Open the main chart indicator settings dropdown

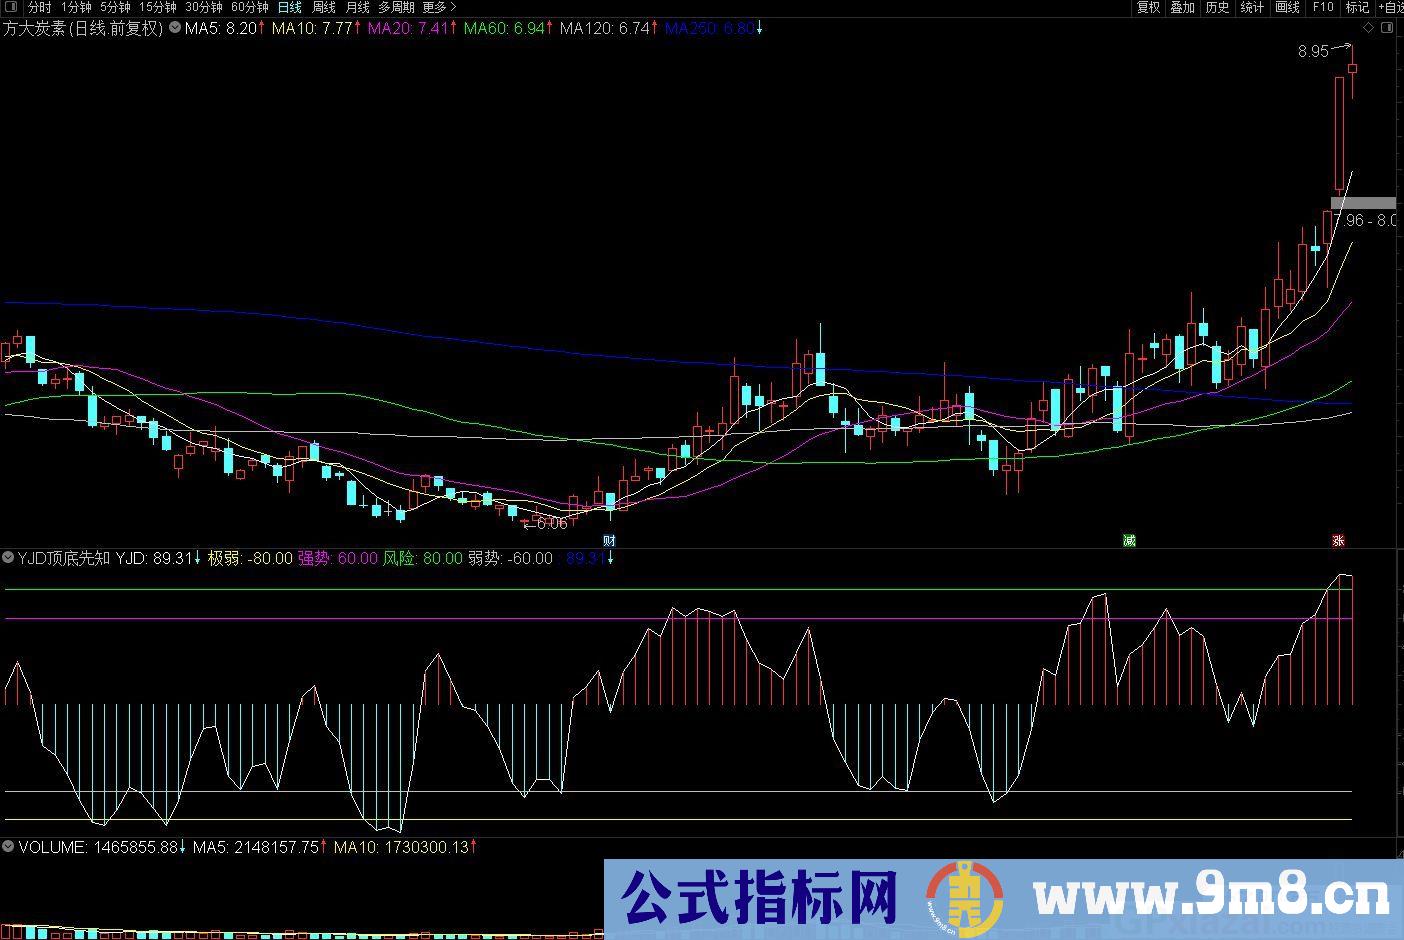coord(175,28)
